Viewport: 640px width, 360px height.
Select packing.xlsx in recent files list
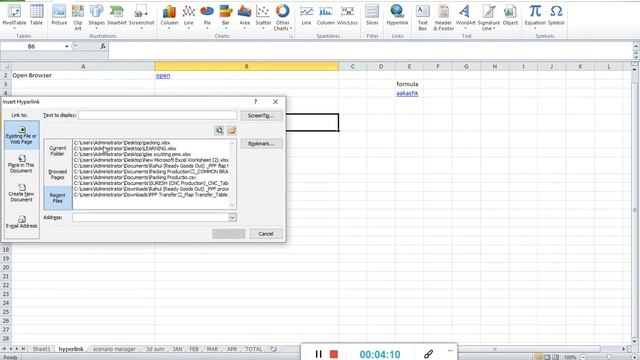click(122, 143)
